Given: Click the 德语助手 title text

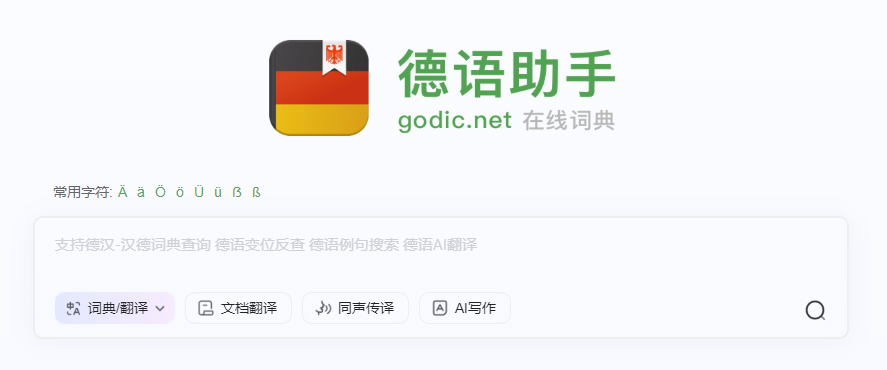Looking at the screenshot, I should coord(506,74).
